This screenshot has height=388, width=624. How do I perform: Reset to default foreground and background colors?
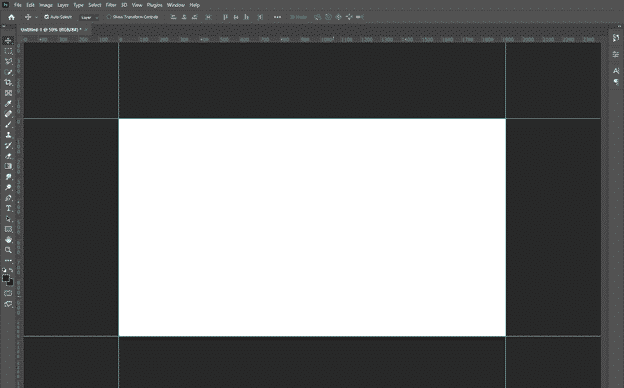pos(4,270)
